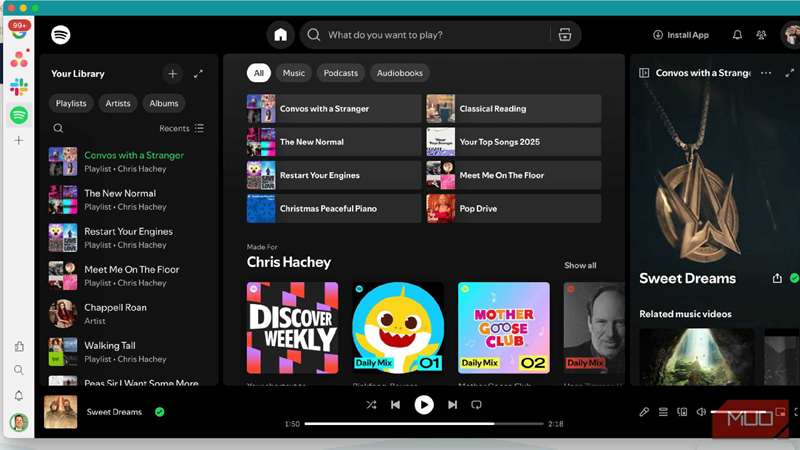800x450 pixels.
Task: Search in Your Library magnifier icon
Action: [58, 128]
